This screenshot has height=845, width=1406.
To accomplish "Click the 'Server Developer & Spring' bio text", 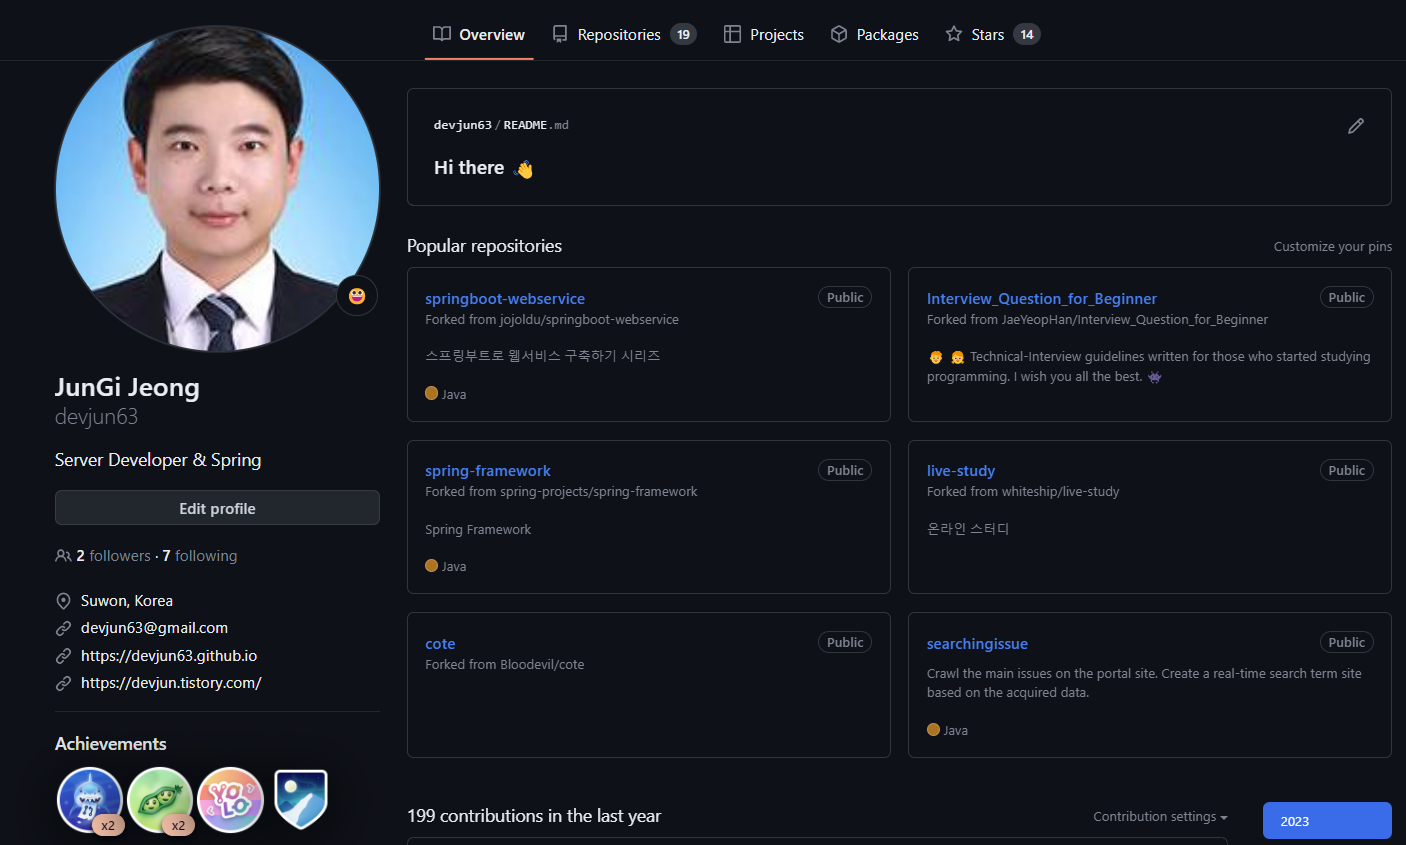I will pyautogui.click(x=158, y=460).
